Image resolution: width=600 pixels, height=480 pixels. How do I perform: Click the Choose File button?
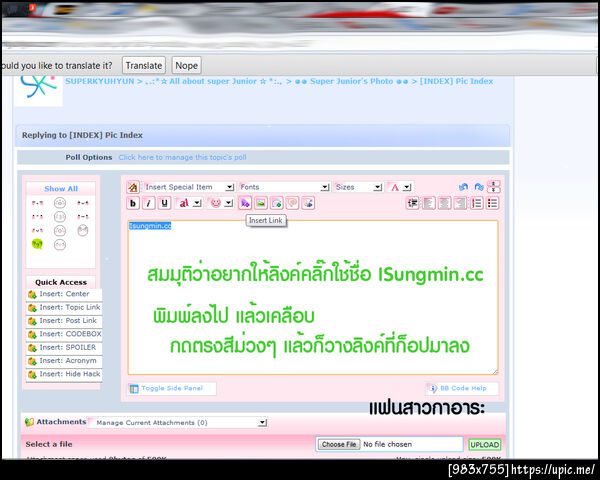[x=339, y=444]
